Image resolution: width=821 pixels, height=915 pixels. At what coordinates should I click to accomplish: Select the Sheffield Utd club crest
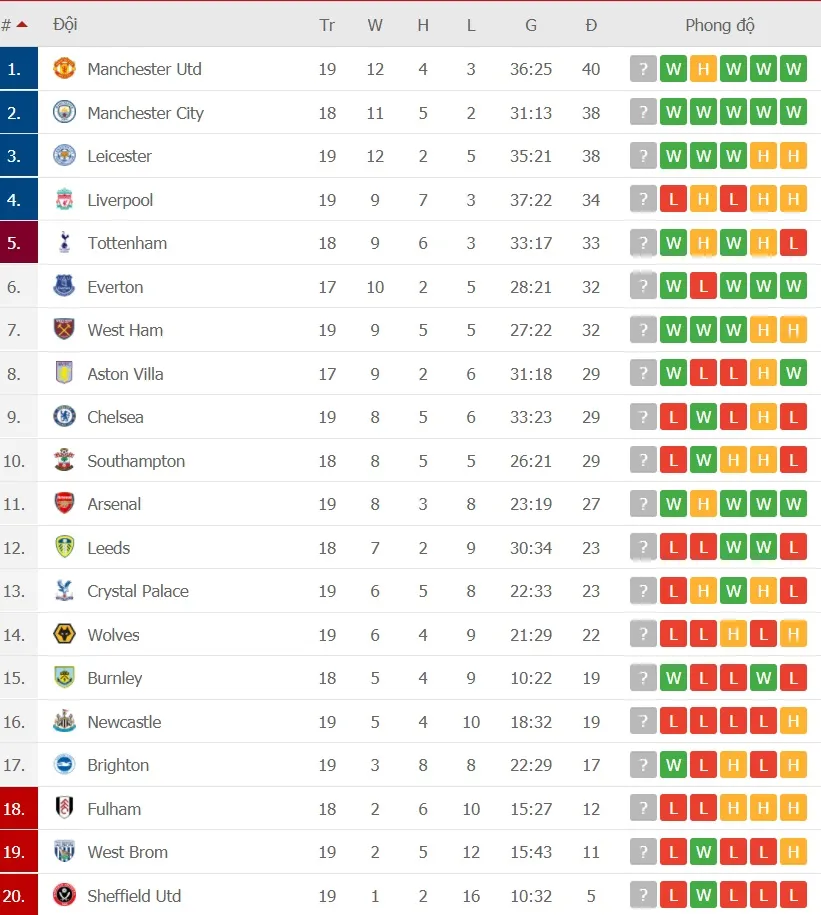coord(62,895)
